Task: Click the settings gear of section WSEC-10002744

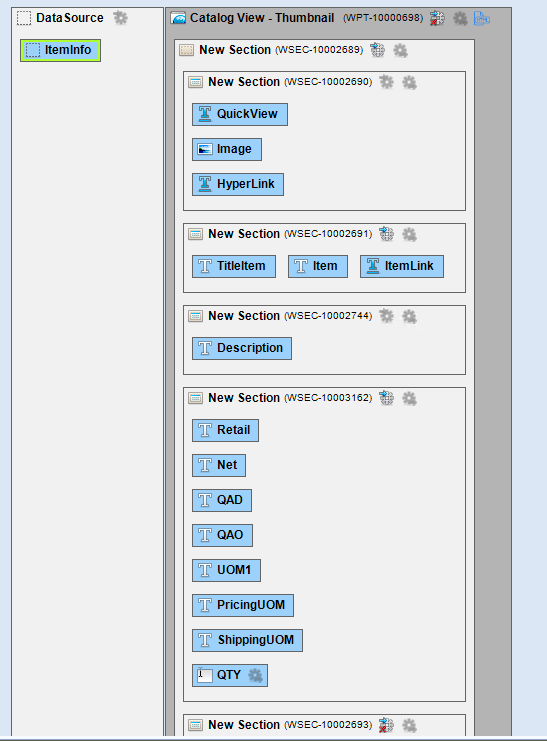Action: point(409,316)
